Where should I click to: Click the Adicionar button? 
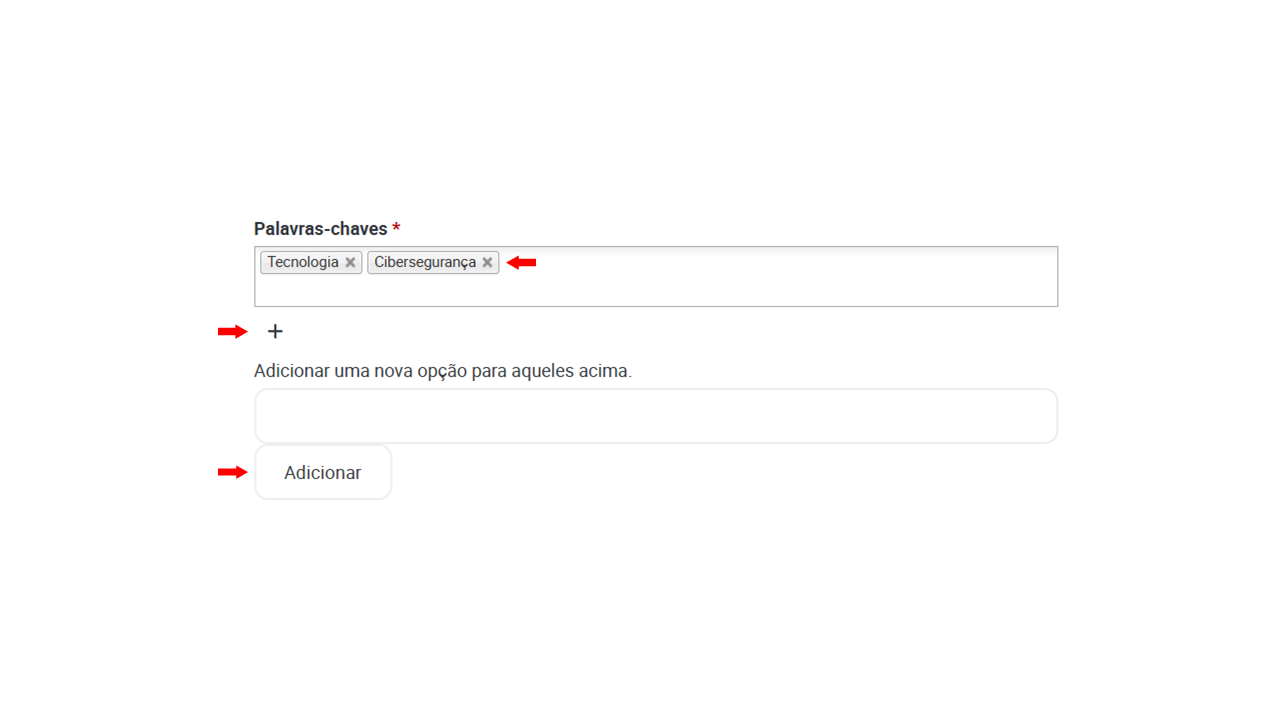[x=323, y=472]
